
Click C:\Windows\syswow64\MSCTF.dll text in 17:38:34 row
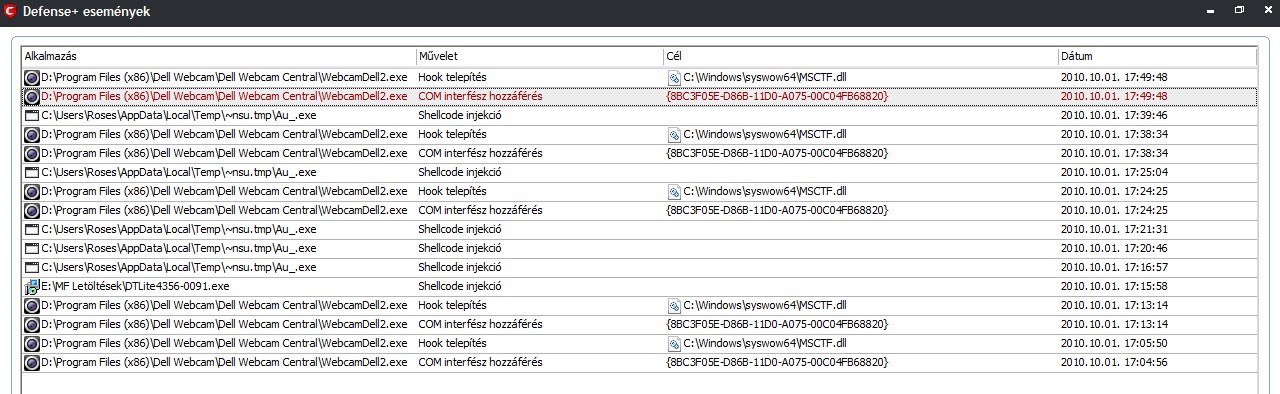(x=765, y=134)
